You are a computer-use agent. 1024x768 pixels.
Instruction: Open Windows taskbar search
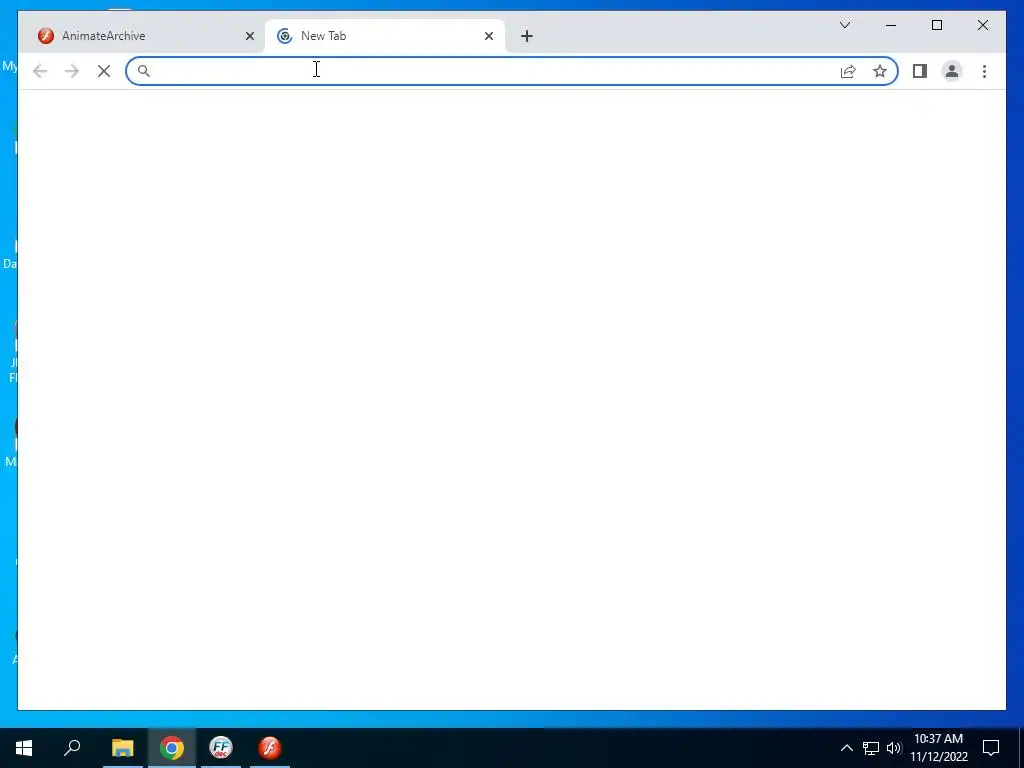(72, 748)
